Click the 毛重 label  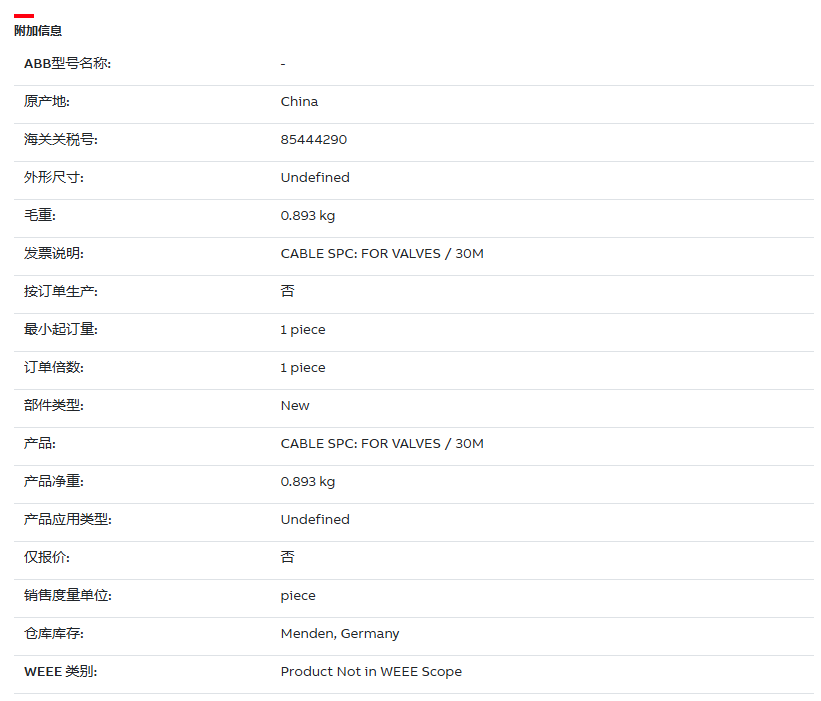point(40,215)
